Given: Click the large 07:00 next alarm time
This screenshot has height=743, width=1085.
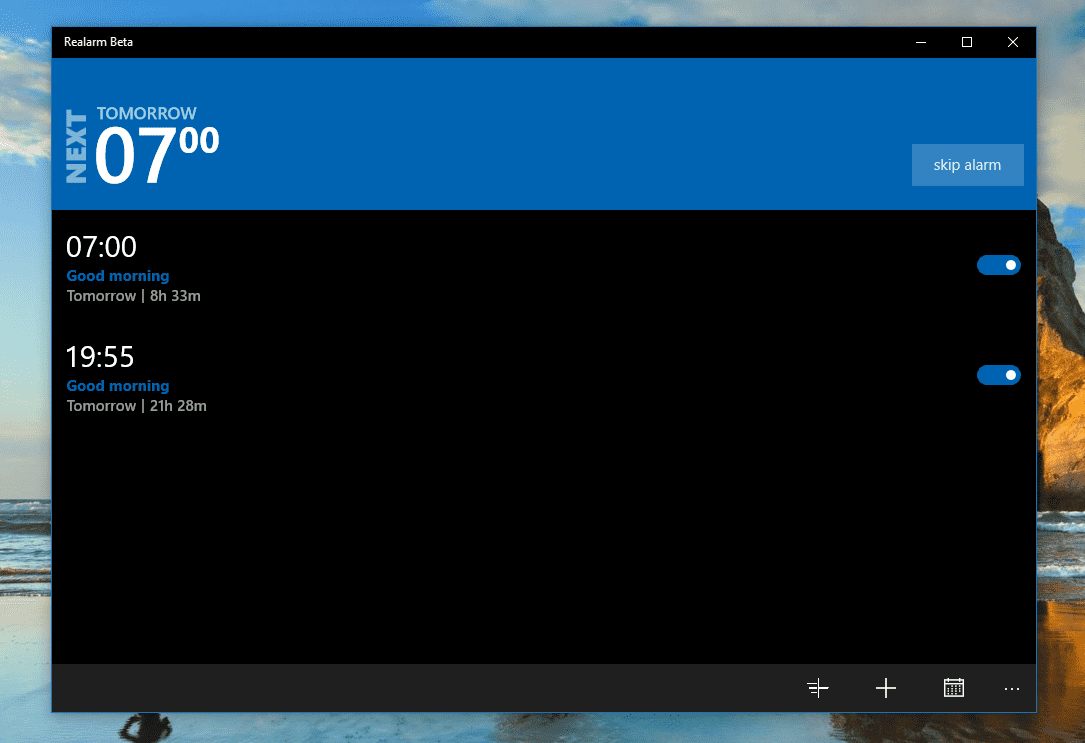Looking at the screenshot, I should (x=156, y=156).
